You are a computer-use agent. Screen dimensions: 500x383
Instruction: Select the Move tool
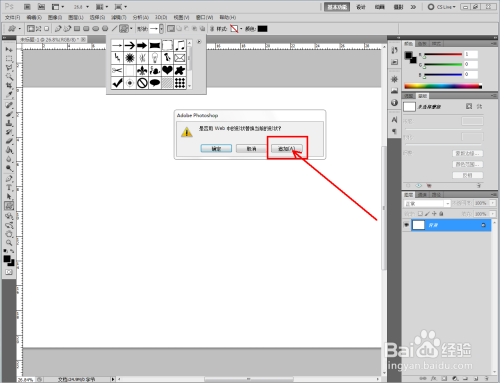9,50
